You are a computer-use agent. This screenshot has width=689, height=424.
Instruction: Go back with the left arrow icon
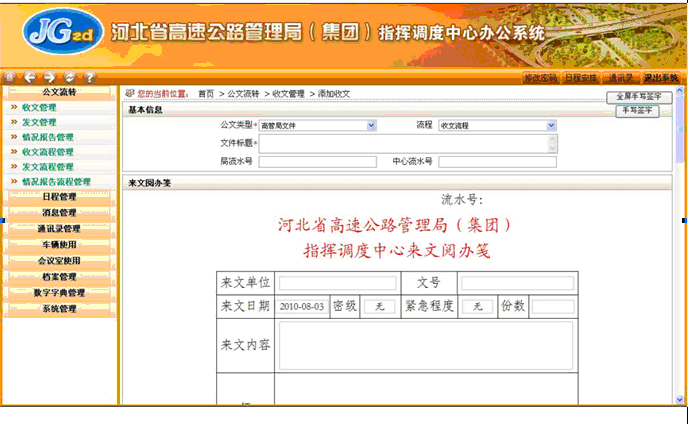pos(29,77)
